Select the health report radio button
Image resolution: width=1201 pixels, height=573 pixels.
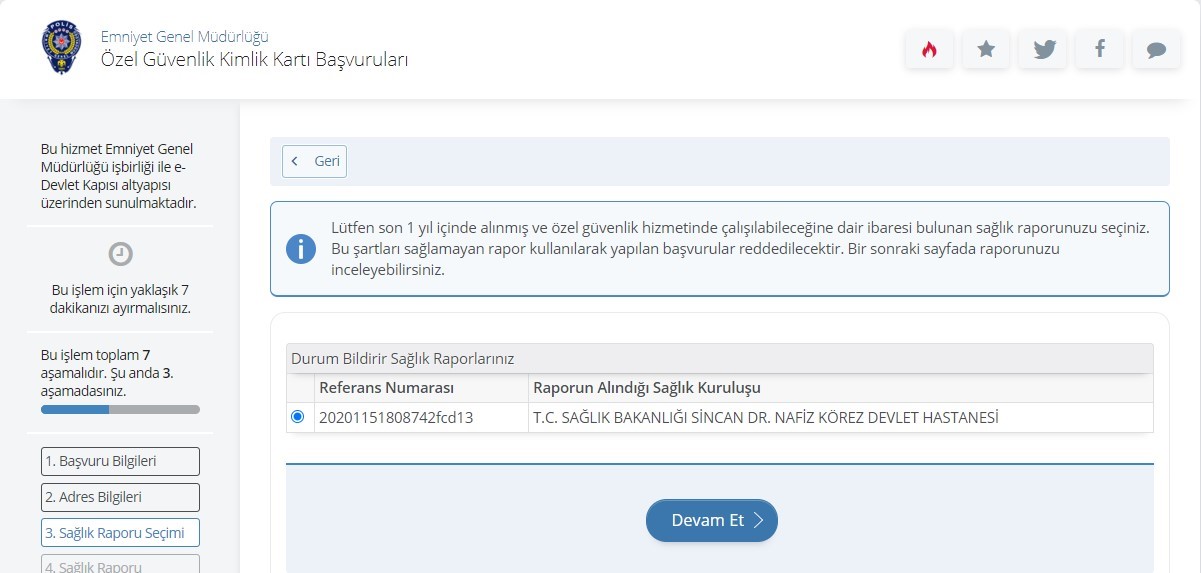[297, 417]
